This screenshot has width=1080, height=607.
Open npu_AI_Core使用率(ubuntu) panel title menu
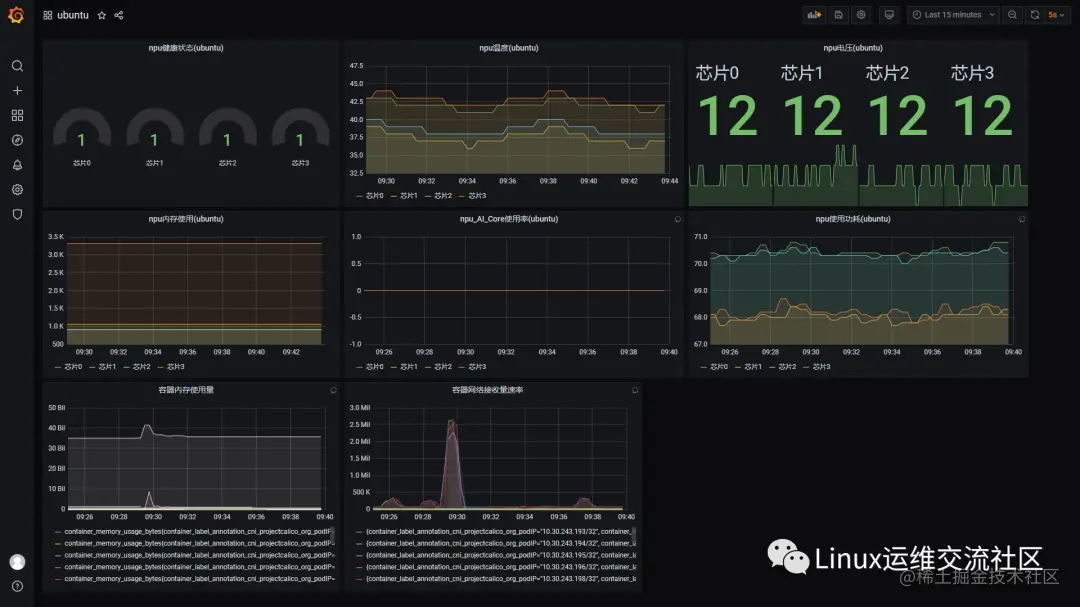(508, 219)
